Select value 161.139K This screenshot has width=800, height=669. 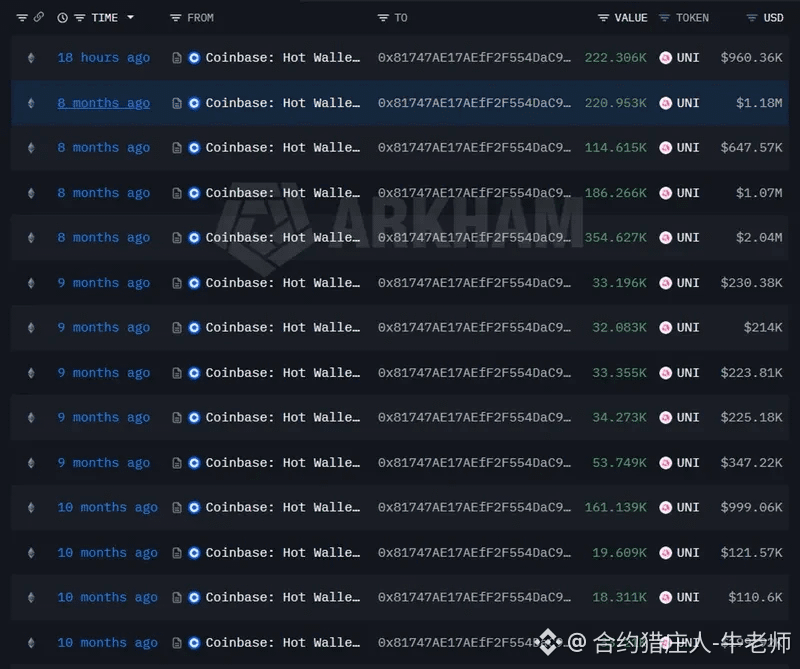point(615,507)
